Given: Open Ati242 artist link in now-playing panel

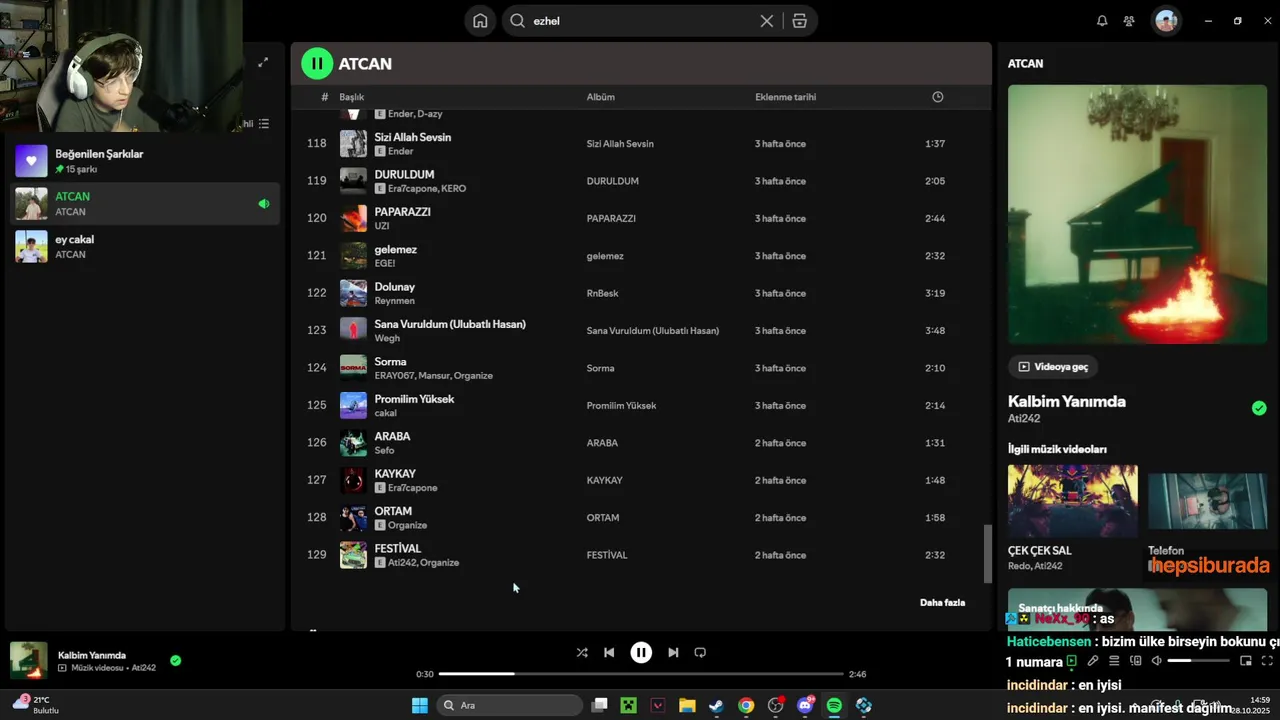Looking at the screenshot, I should [1024, 419].
